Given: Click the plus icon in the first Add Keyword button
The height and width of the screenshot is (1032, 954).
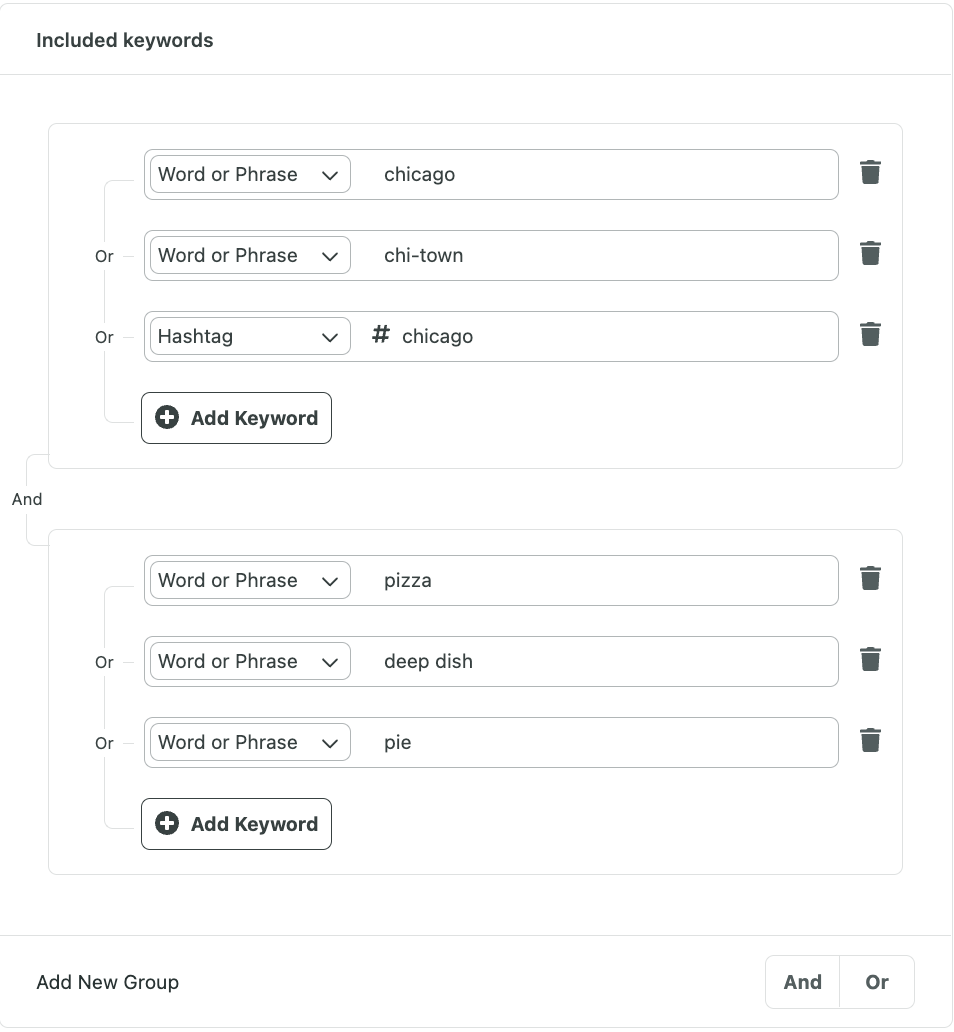Looking at the screenshot, I should tap(167, 417).
